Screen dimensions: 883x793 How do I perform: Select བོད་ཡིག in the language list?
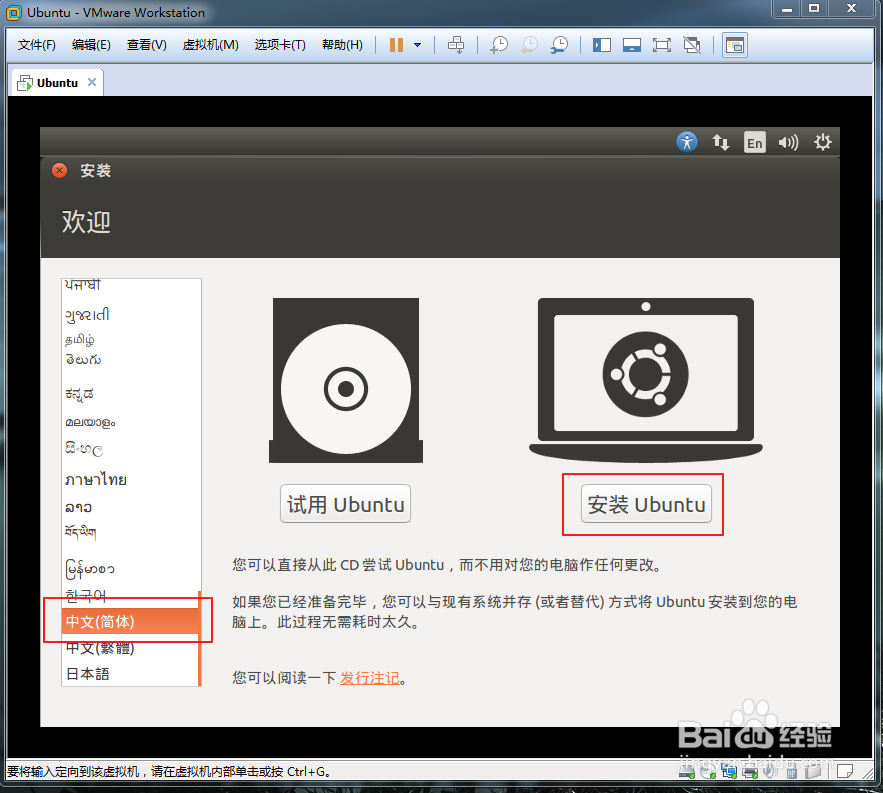131,532
